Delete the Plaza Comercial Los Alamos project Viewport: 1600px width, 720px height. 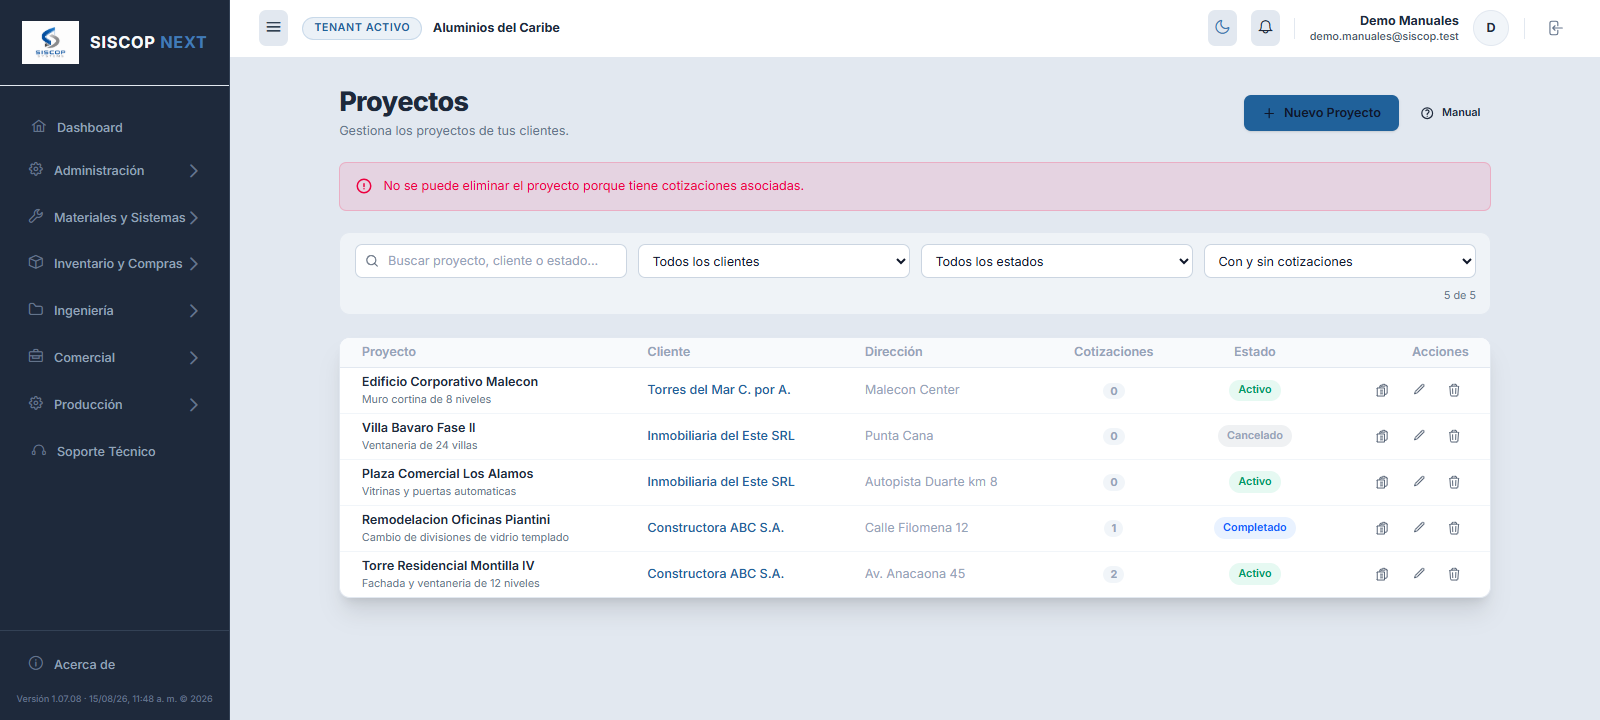[1454, 482]
